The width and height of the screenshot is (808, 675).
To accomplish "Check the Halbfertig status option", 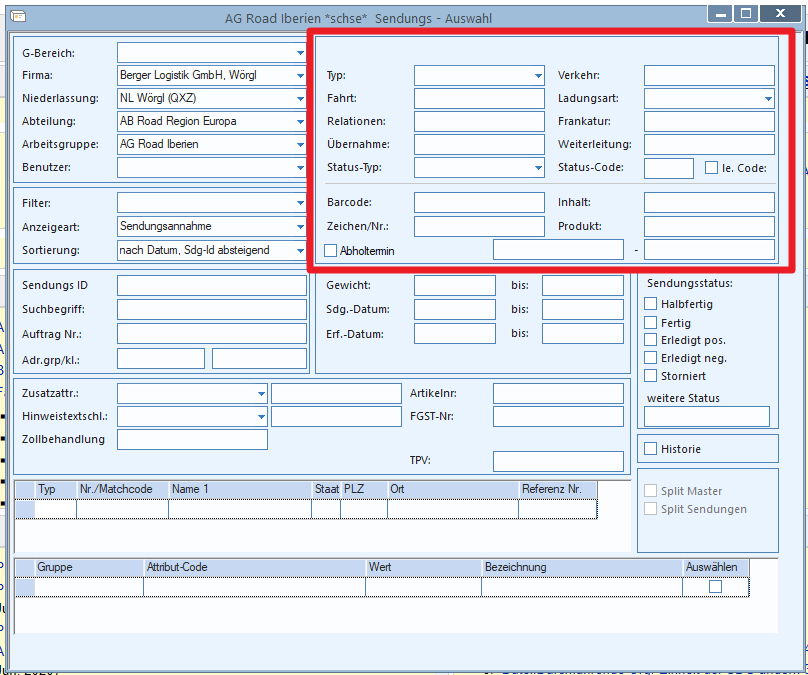I will pos(650,303).
